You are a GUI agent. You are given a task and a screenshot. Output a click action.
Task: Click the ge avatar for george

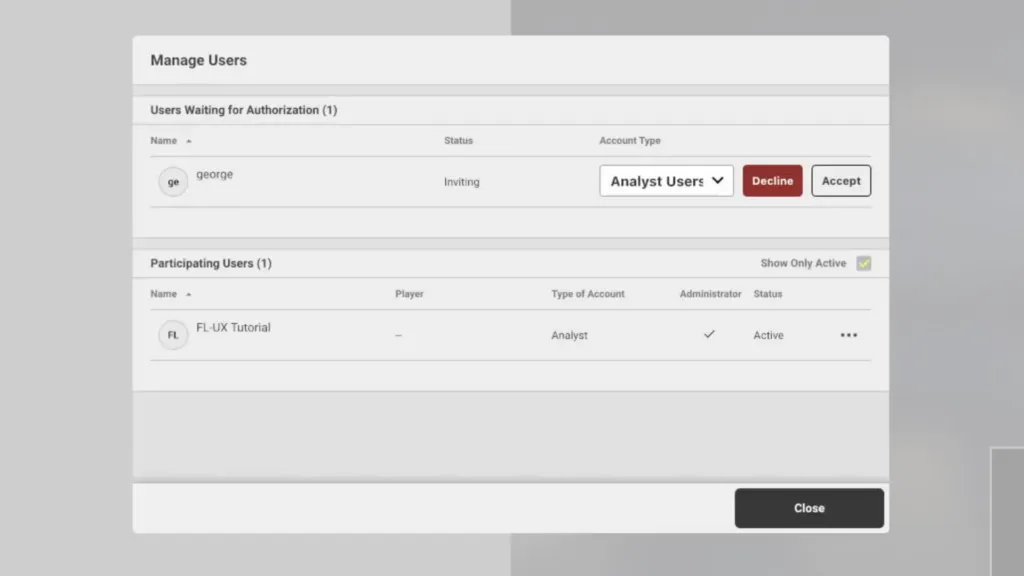click(173, 182)
